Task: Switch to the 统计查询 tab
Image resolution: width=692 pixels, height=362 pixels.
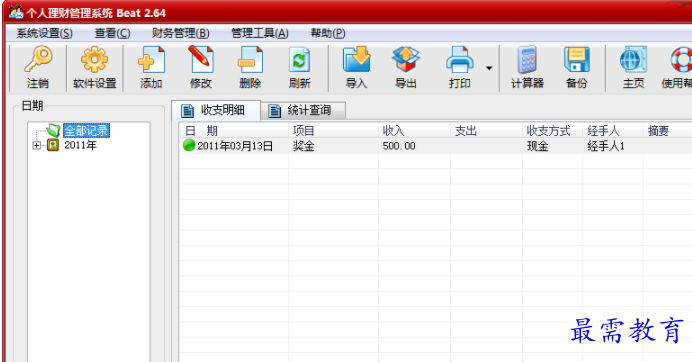Action: click(x=303, y=110)
